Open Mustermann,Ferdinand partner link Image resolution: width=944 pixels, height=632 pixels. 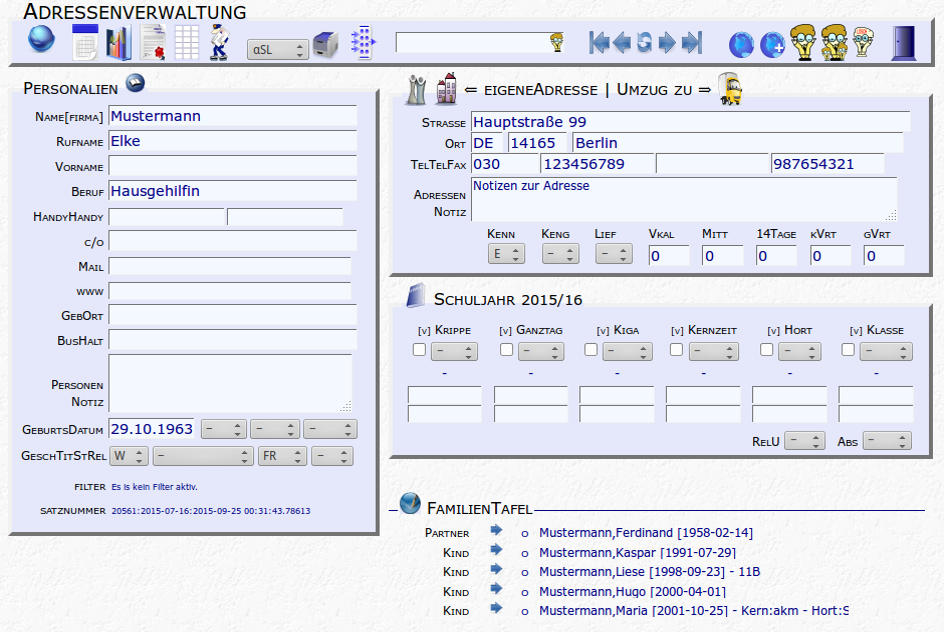coord(645,533)
